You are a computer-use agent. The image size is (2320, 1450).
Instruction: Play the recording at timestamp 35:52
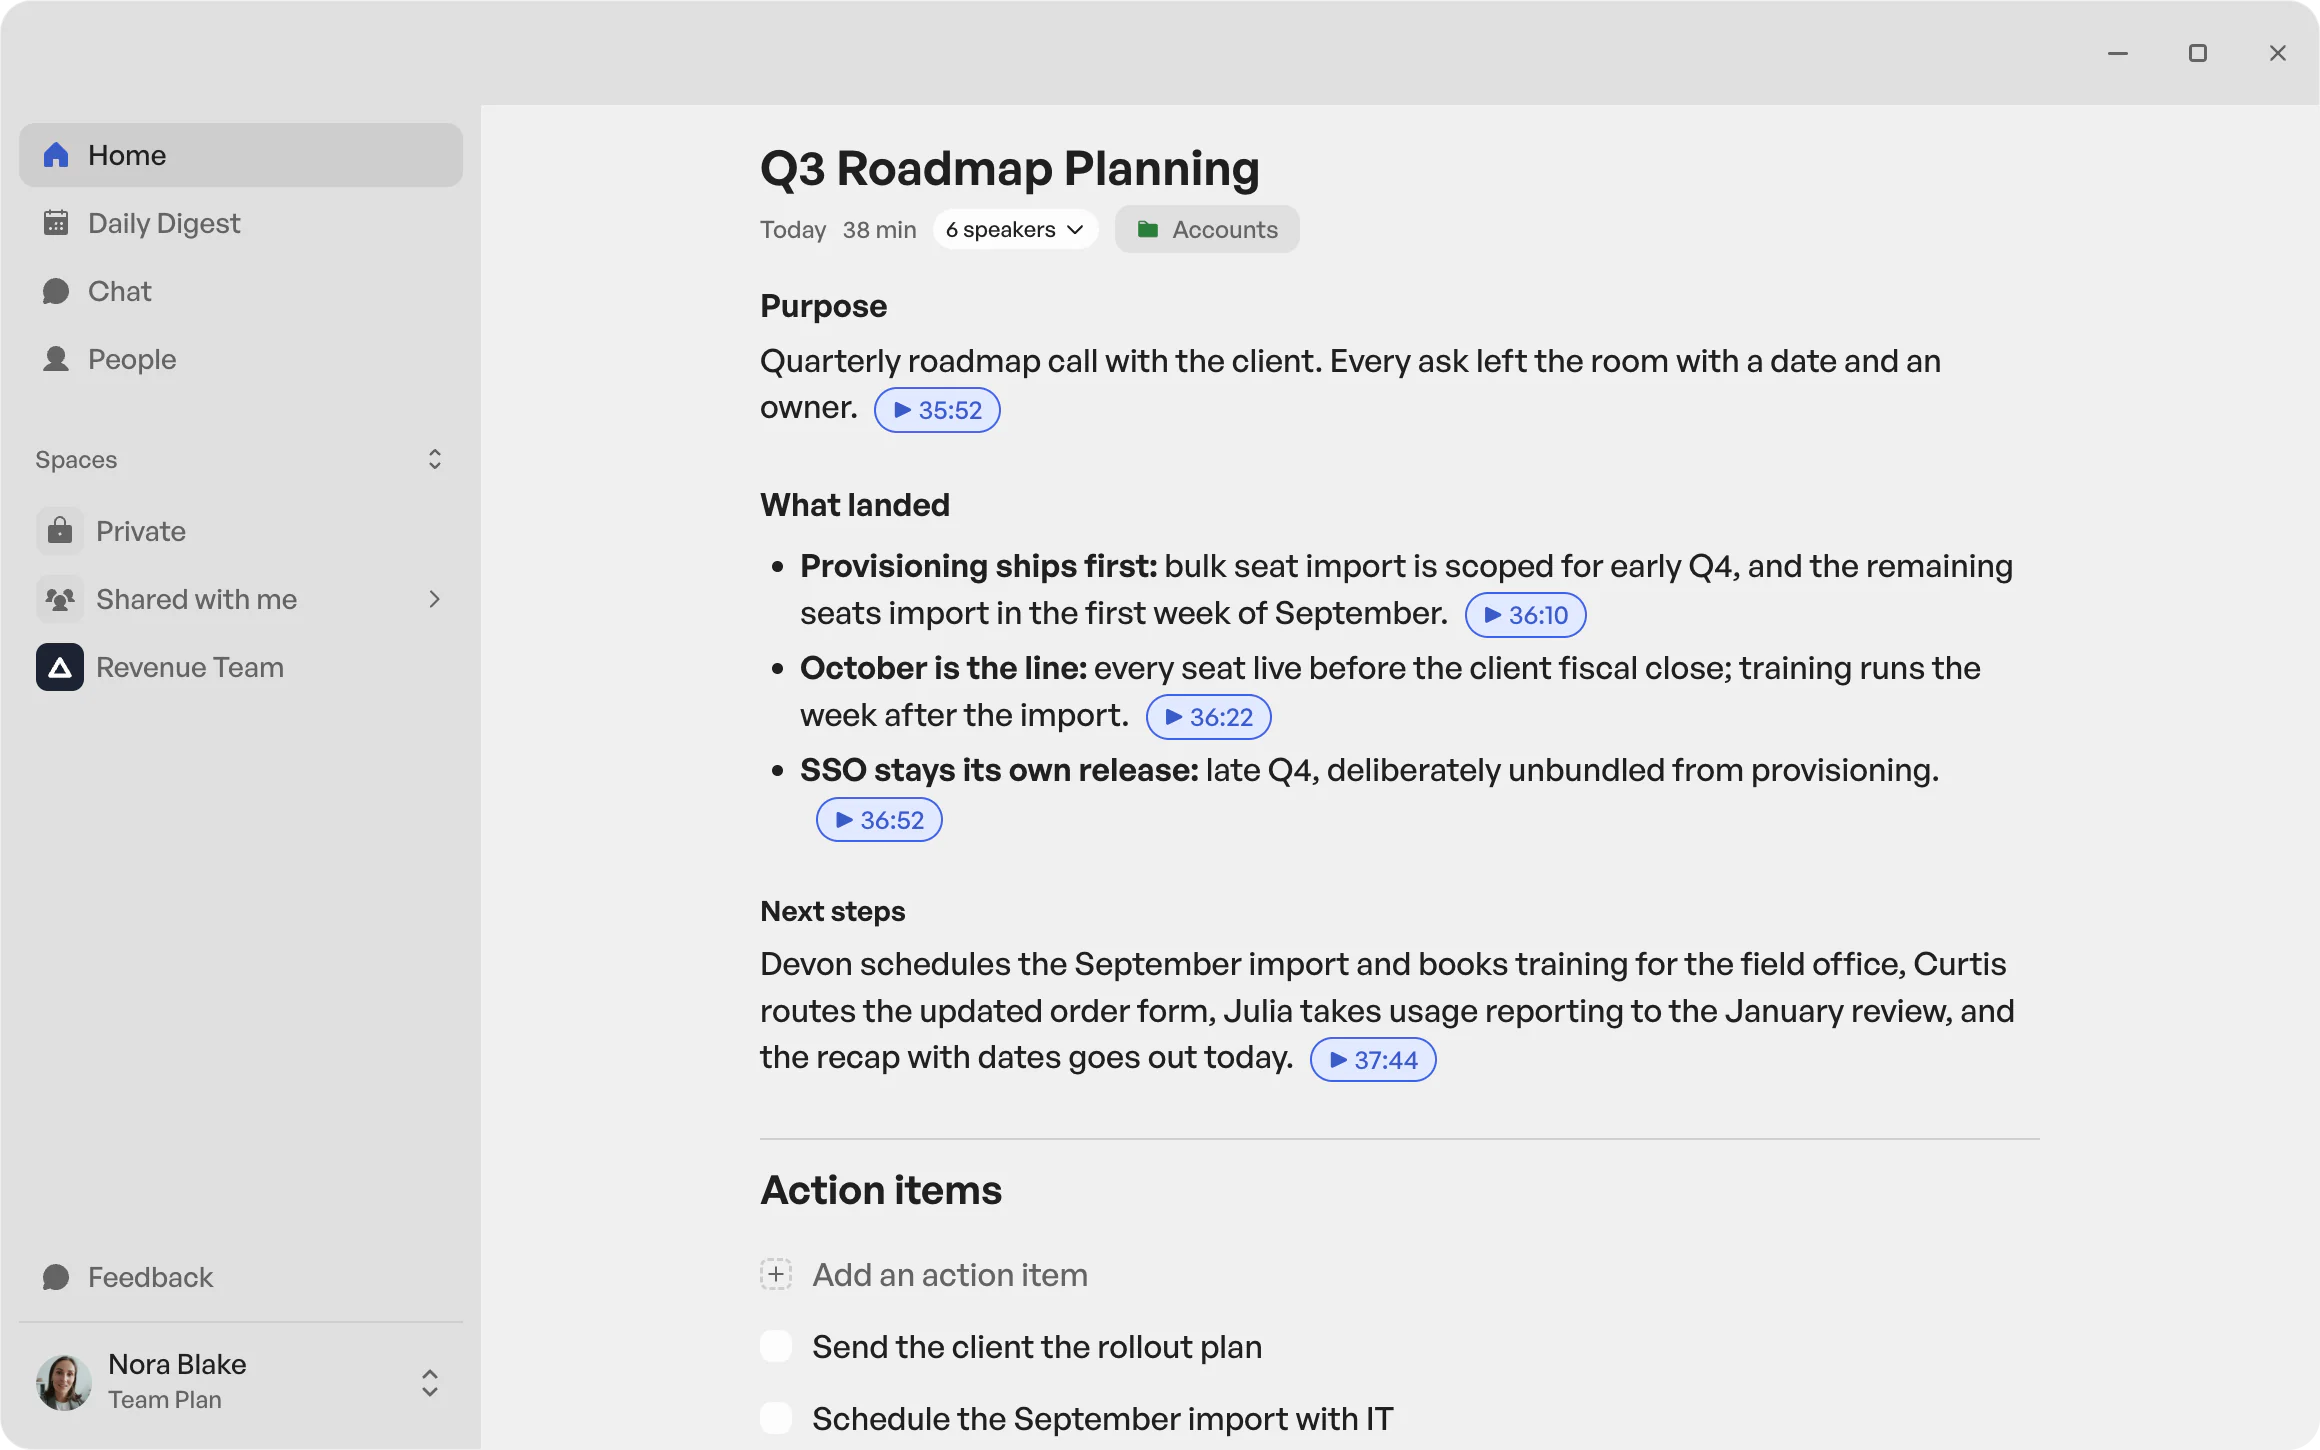[x=937, y=410]
